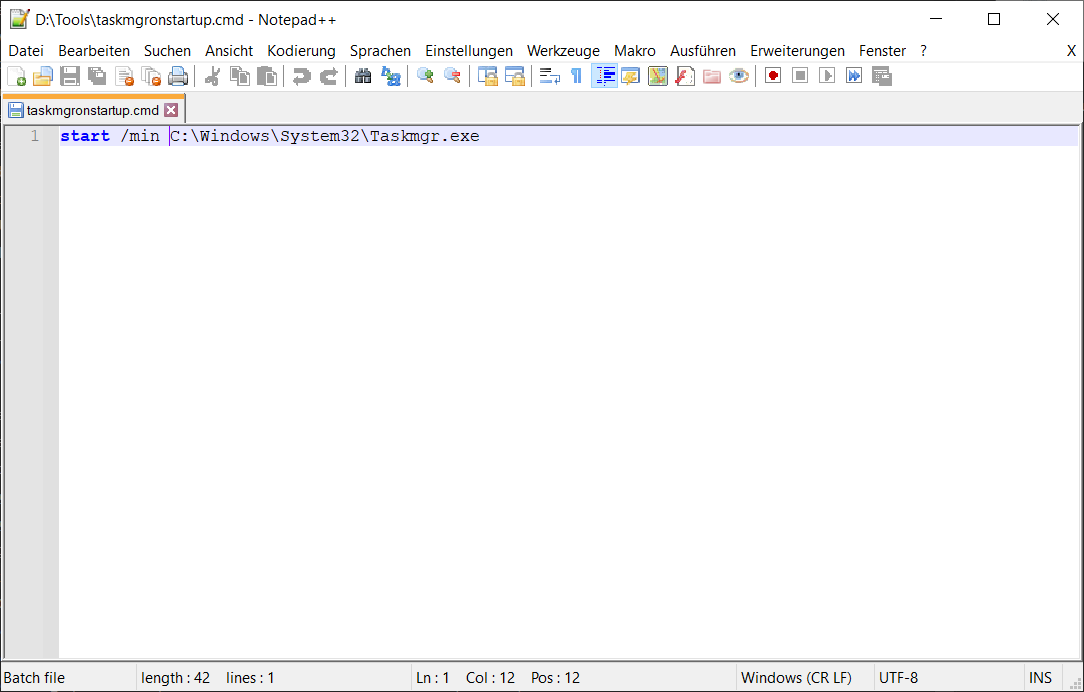Screen dimensions: 1084x692
Task: Toggle the indent guide button
Action: pos(604,76)
